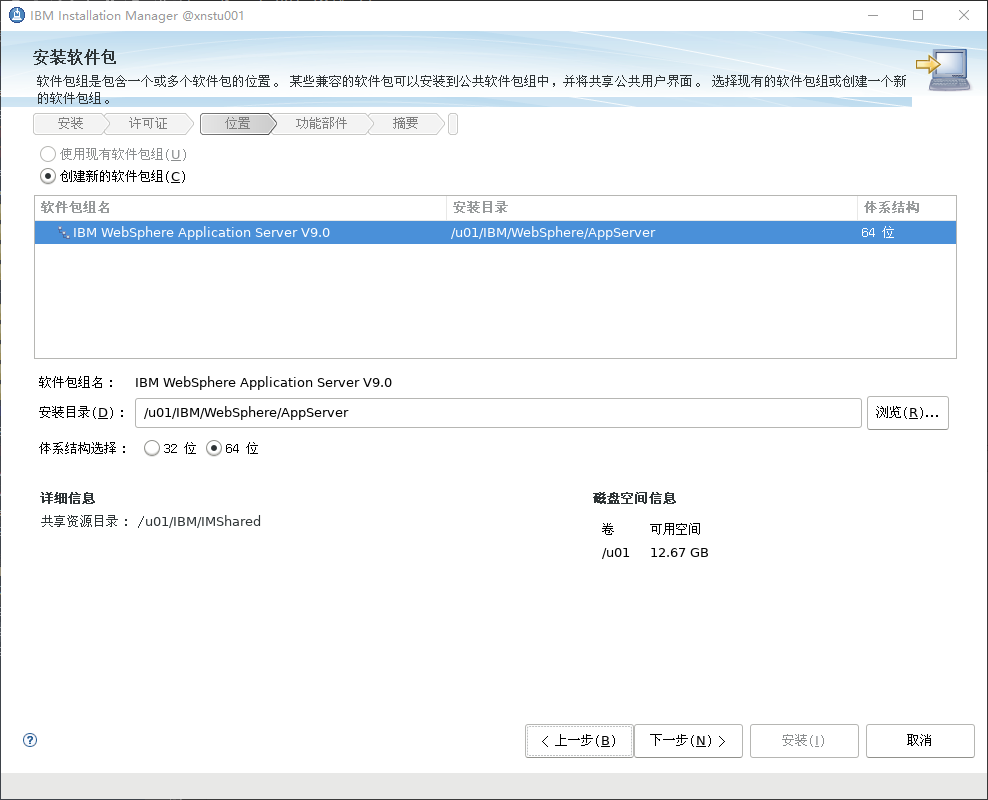988x800 pixels.
Task: Go to the 安装 wizard step
Action: (71, 123)
